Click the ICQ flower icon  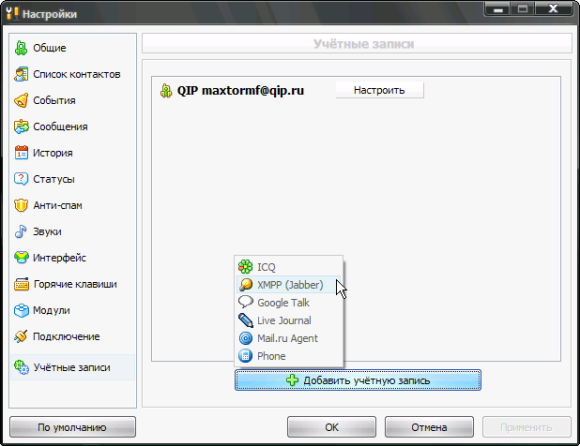(245, 267)
